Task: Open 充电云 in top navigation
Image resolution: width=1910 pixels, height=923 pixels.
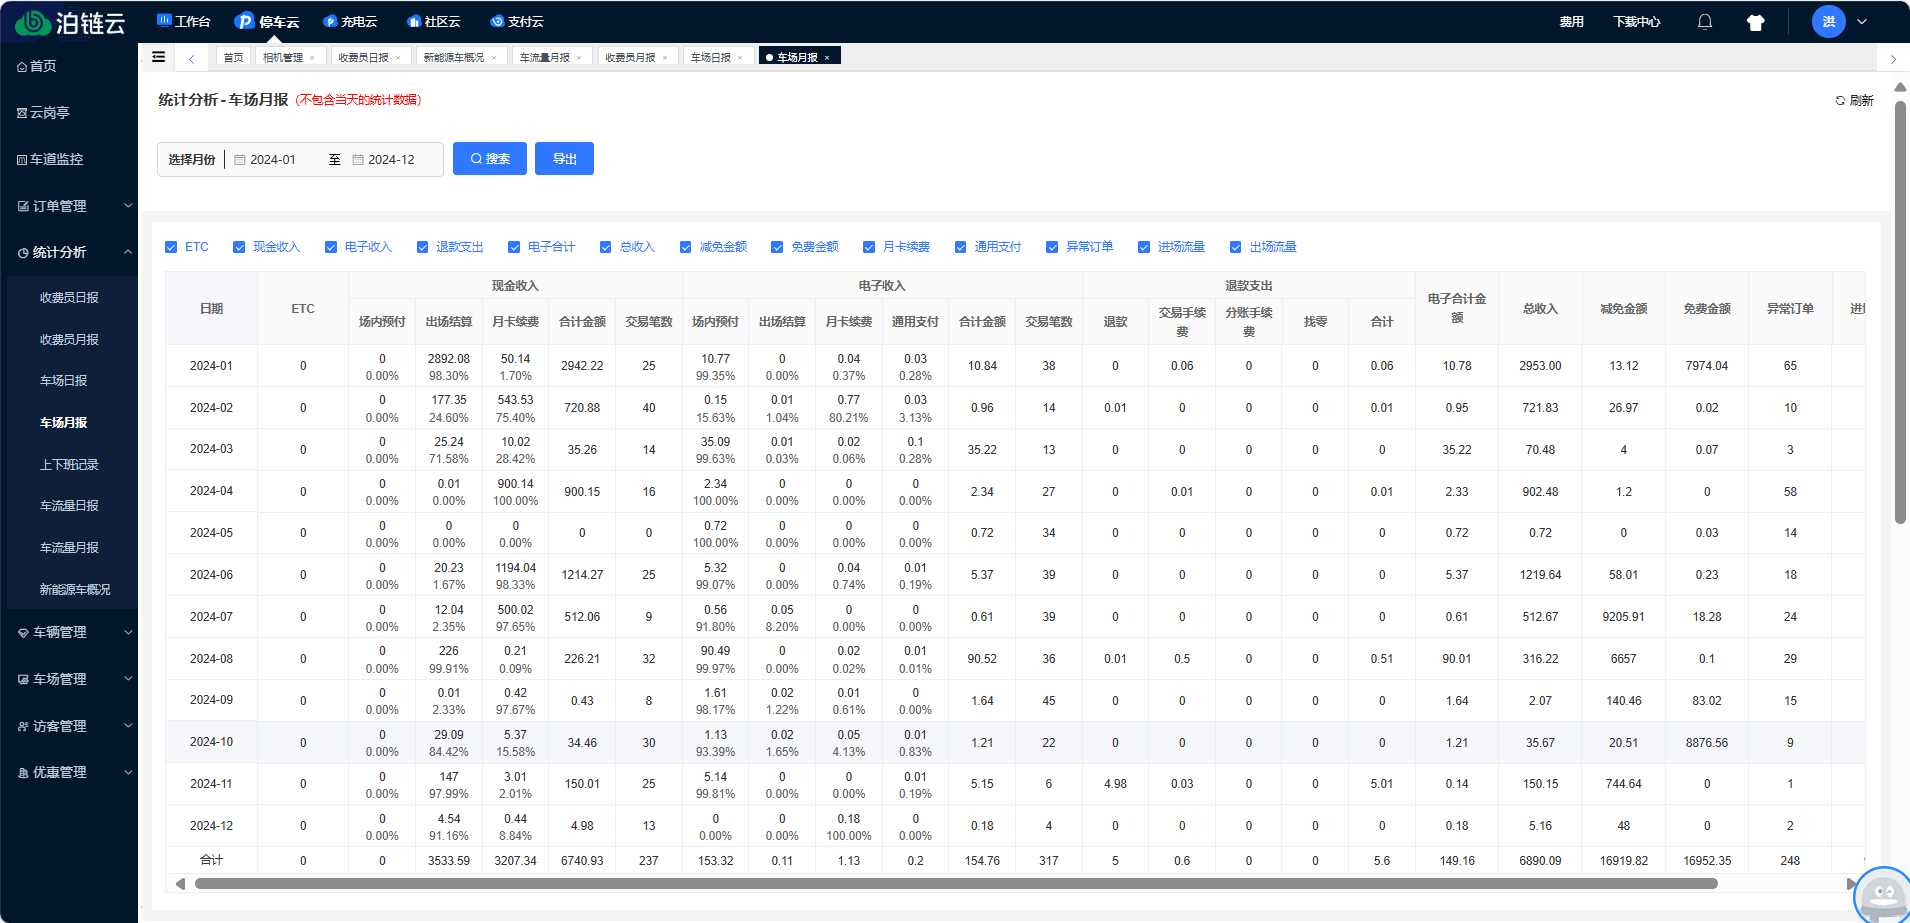Action: coord(350,21)
